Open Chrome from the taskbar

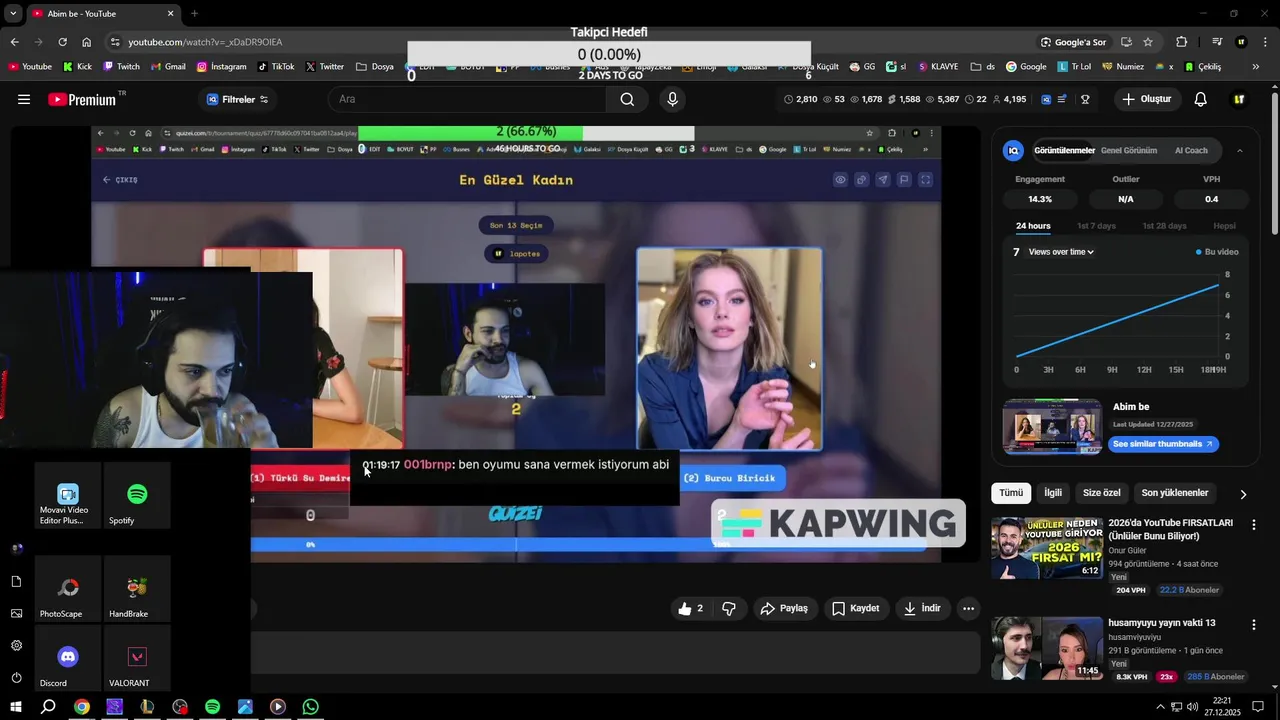tap(82, 707)
